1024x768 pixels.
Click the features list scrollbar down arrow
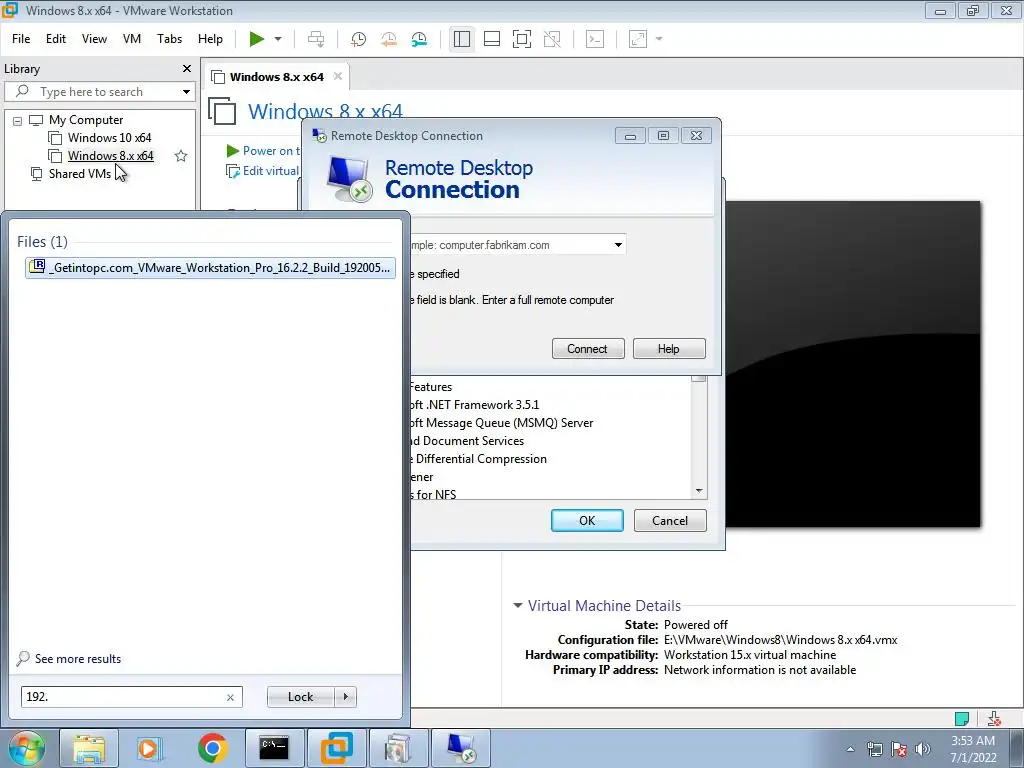699,491
